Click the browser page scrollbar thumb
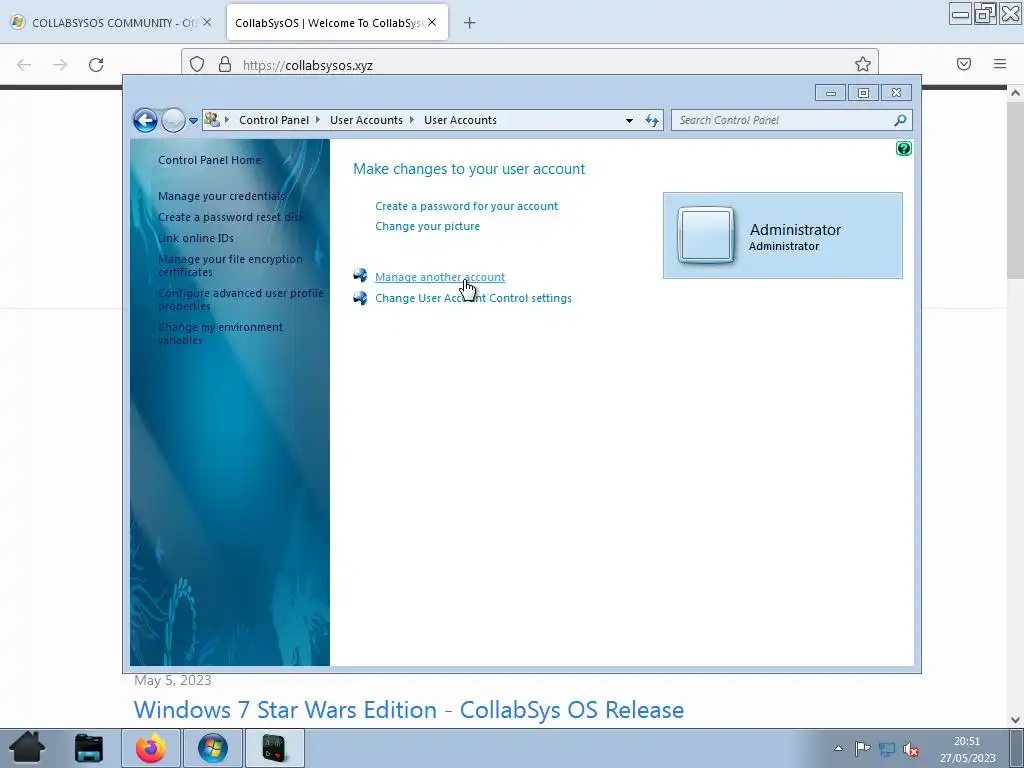This screenshot has width=1024, height=768. (1016, 189)
